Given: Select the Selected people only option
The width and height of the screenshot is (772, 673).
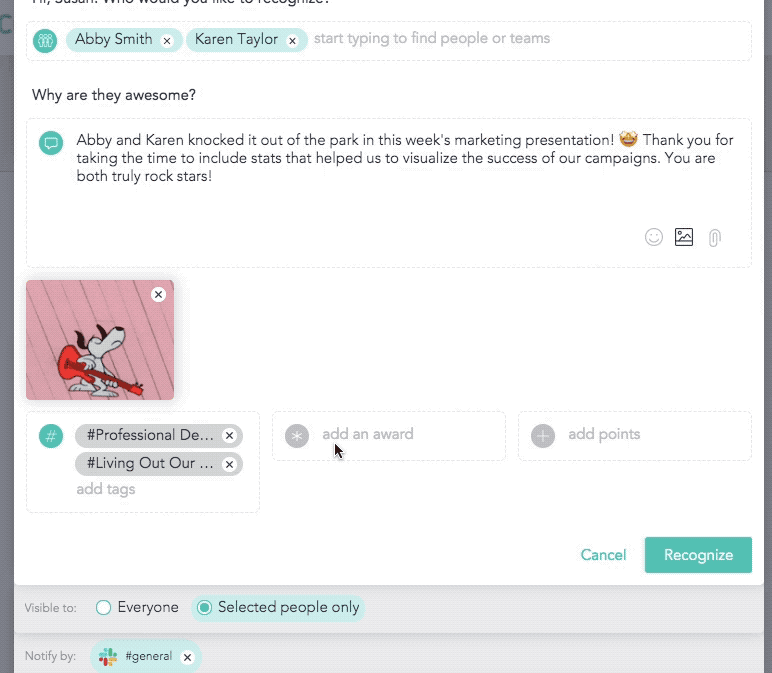Looking at the screenshot, I should click(278, 608).
